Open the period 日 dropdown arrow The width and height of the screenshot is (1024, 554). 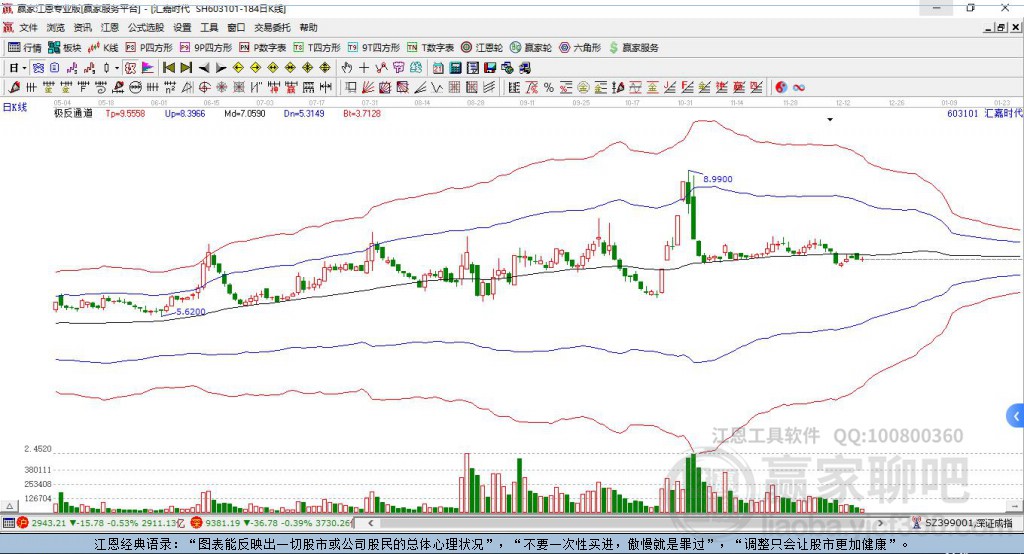[x=24, y=68]
